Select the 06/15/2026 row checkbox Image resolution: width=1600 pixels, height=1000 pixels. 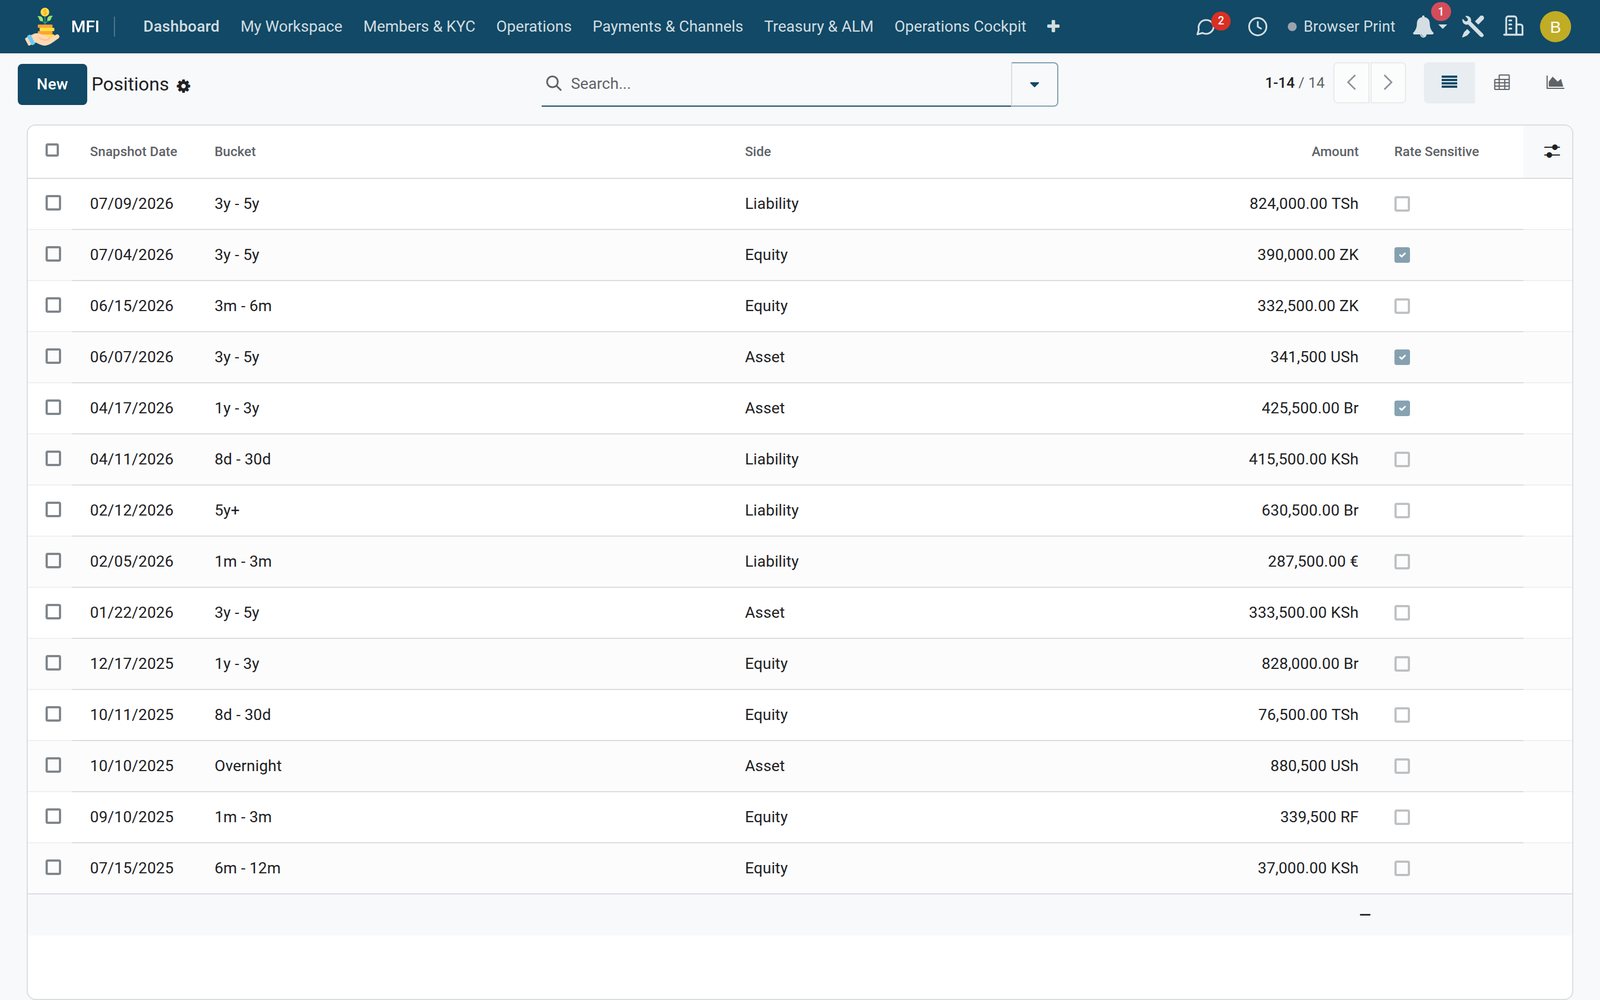[x=53, y=305]
